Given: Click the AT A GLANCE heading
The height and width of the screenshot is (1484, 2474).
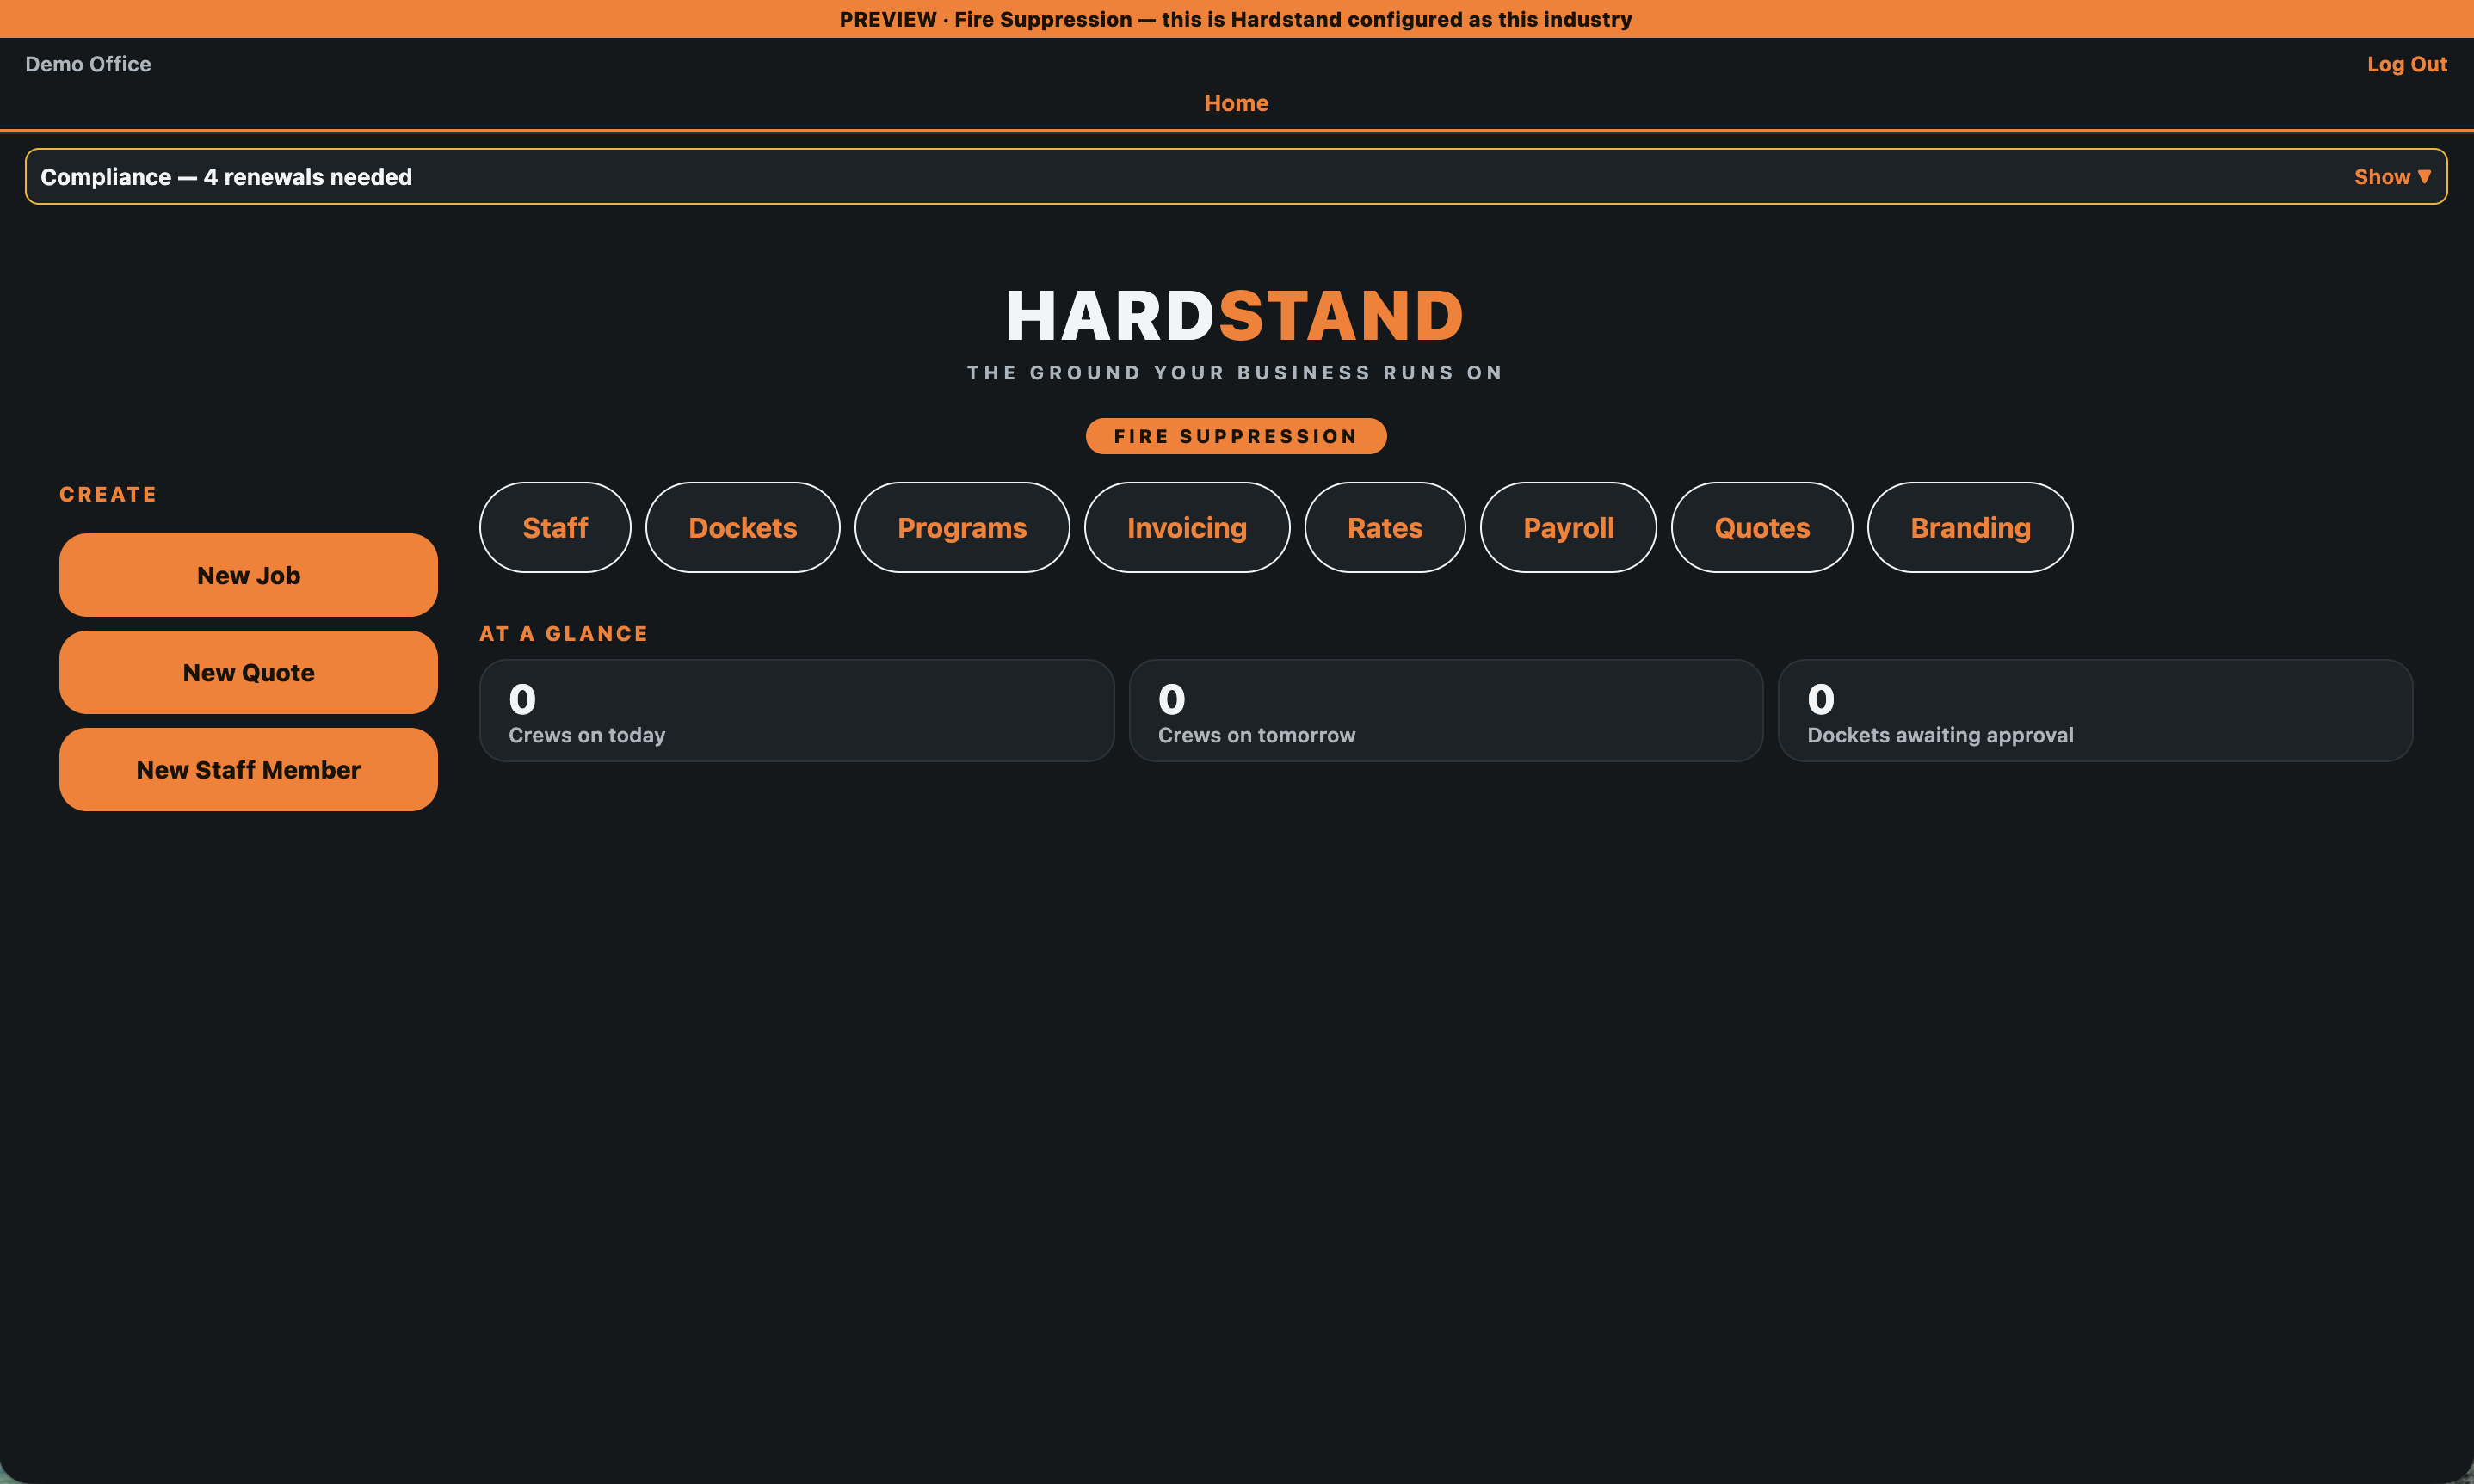Looking at the screenshot, I should [564, 633].
